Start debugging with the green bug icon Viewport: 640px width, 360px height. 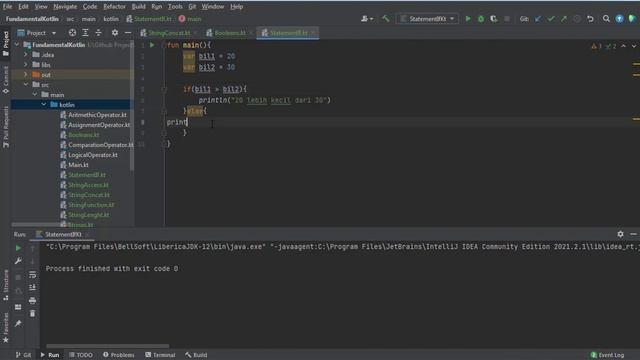pos(481,19)
